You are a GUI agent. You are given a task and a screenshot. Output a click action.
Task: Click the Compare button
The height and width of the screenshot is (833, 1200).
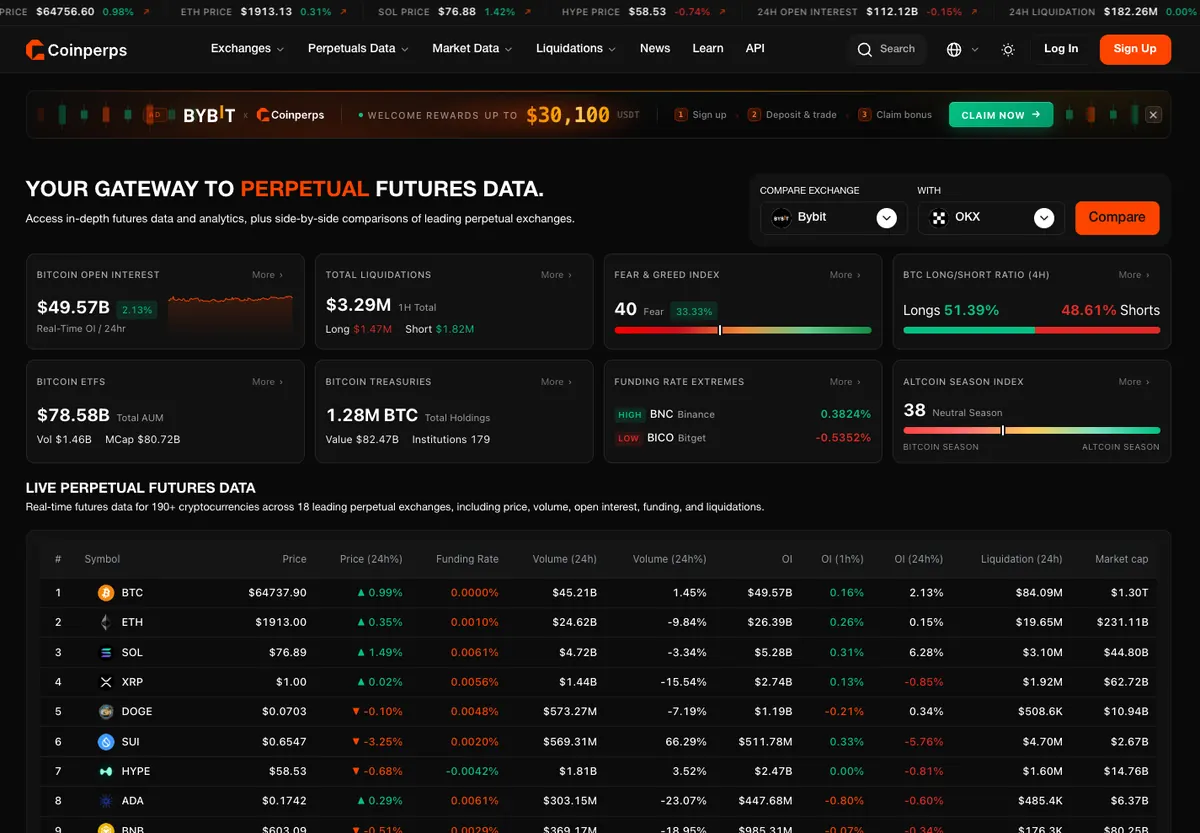click(x=1117, y=217)
